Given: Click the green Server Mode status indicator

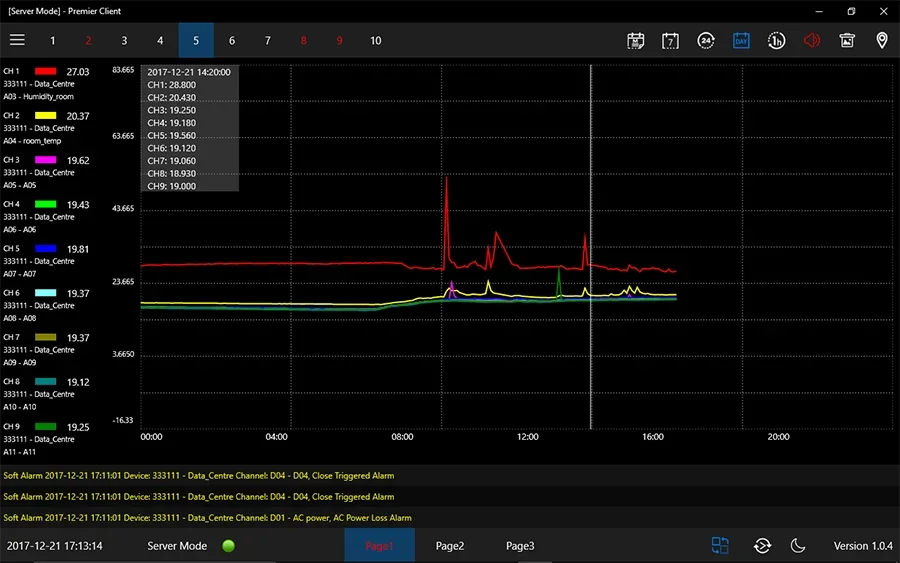Looking at the screenshot, I should 228,546.
